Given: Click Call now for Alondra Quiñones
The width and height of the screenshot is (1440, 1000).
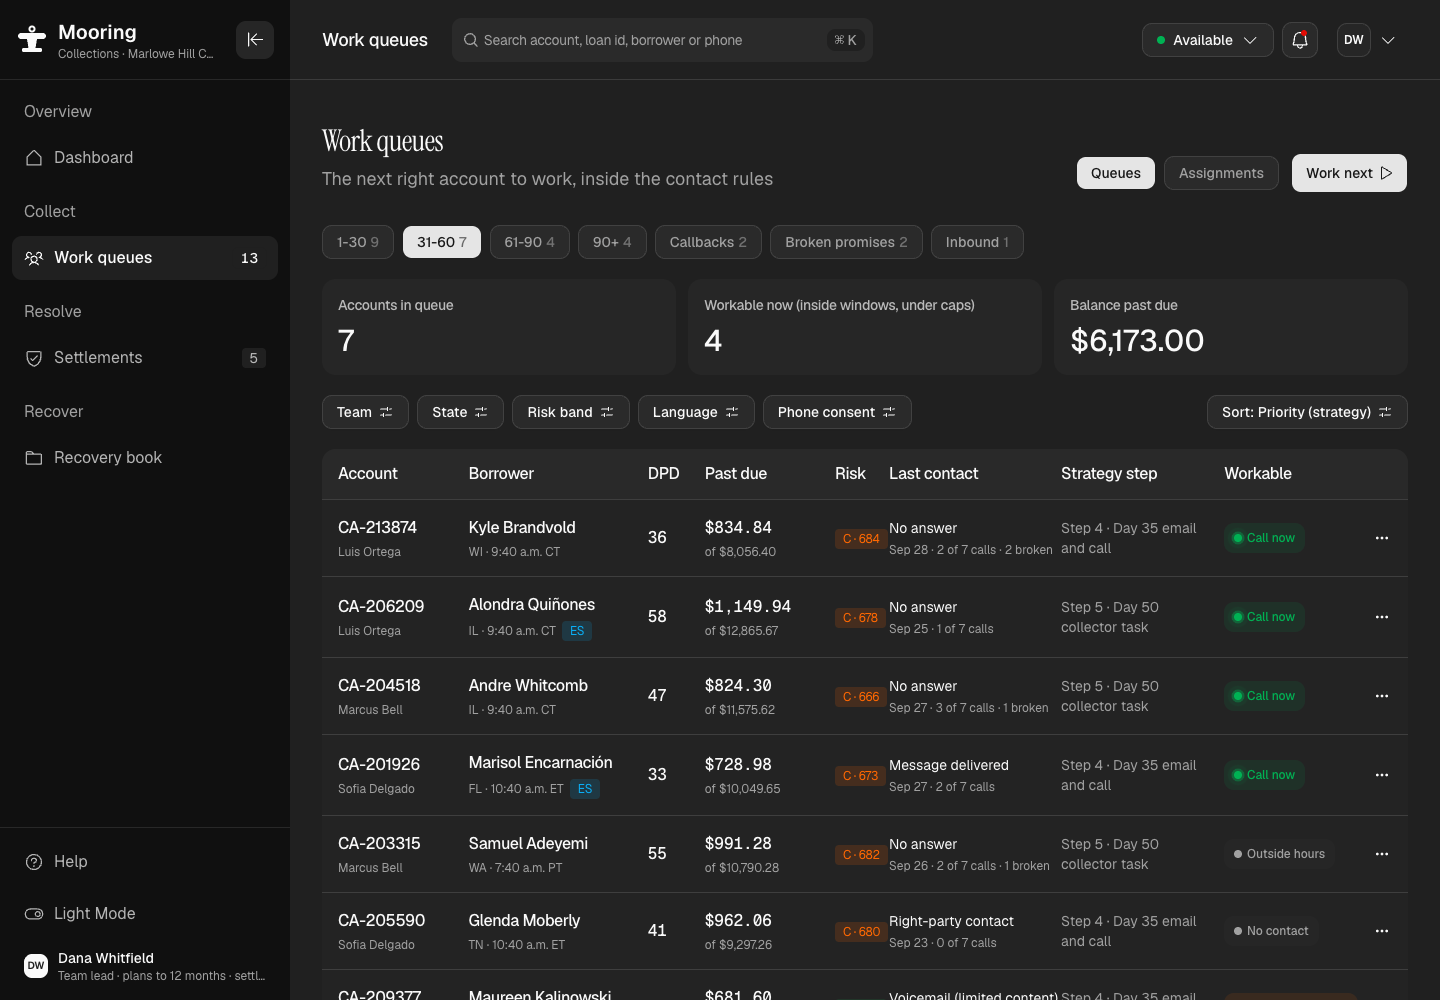Looking at the screenshot, I should [x=1264, y=617].
